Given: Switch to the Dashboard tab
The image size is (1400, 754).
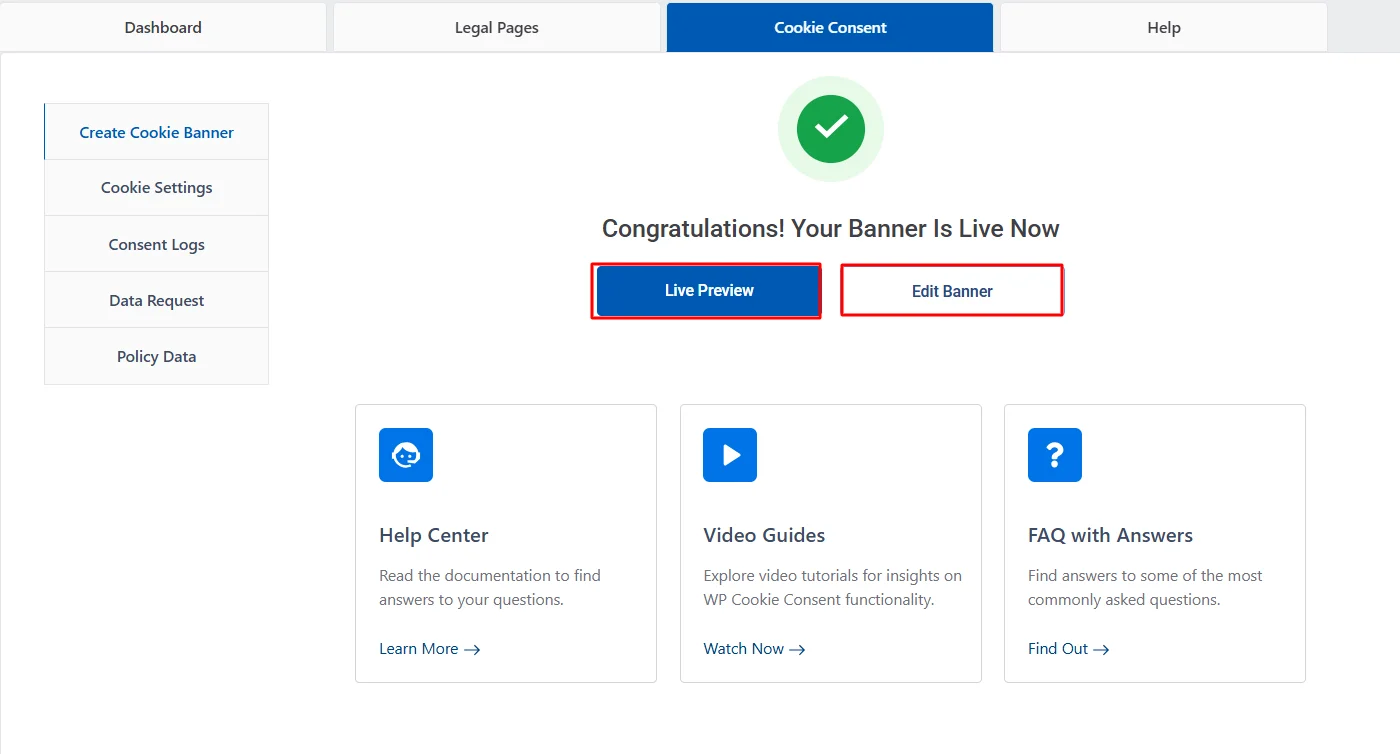Looking at the screenshot, I should [163, 28].
